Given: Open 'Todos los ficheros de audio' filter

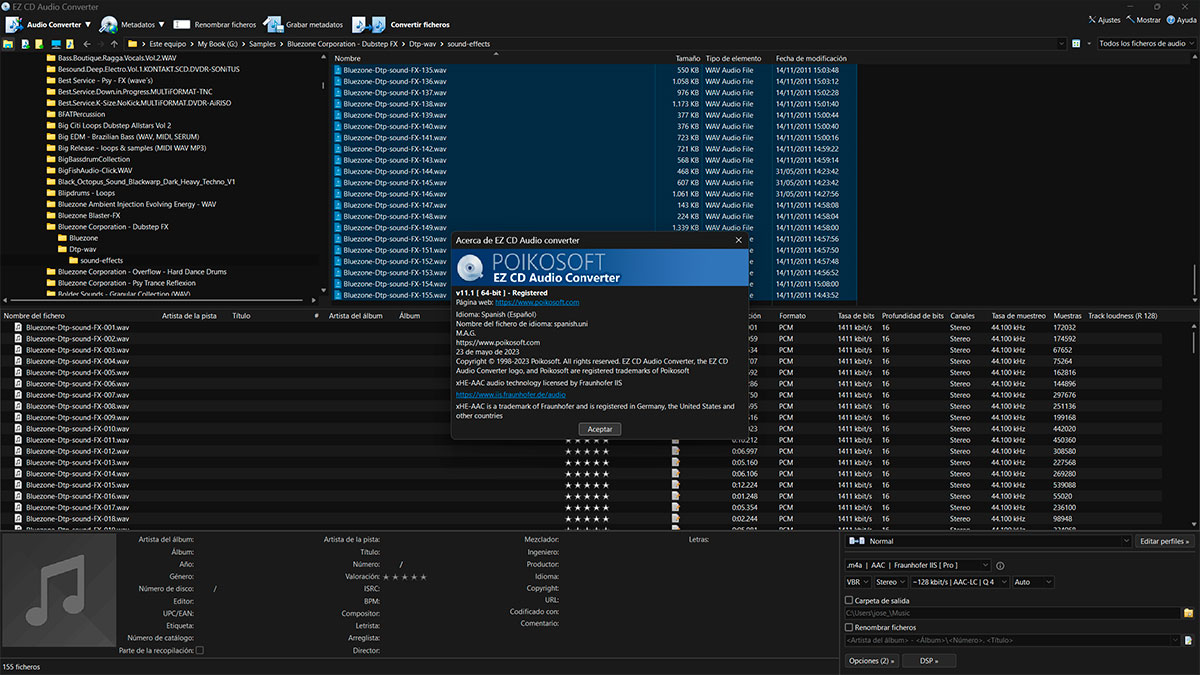Looking at the screenshot, I should [x=1146, y=44].
